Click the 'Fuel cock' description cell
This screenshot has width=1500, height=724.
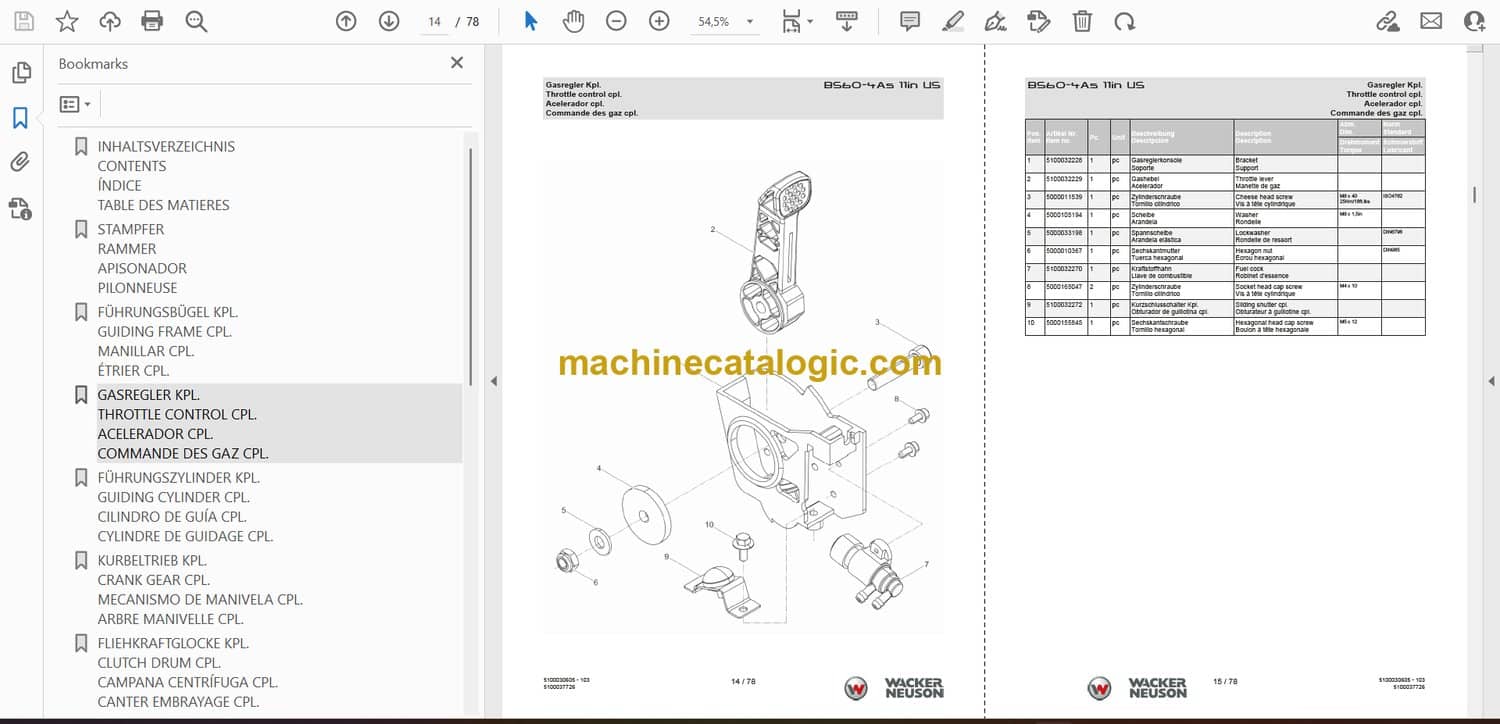pyautogui.click(x=1251, y=267)
